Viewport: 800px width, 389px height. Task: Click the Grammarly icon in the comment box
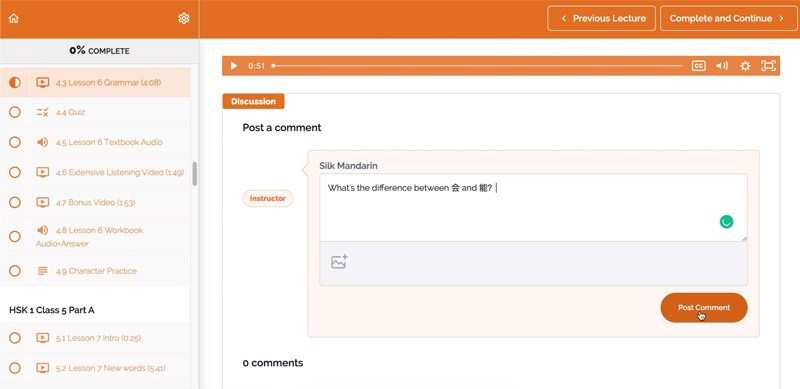(x=726, y=222)
